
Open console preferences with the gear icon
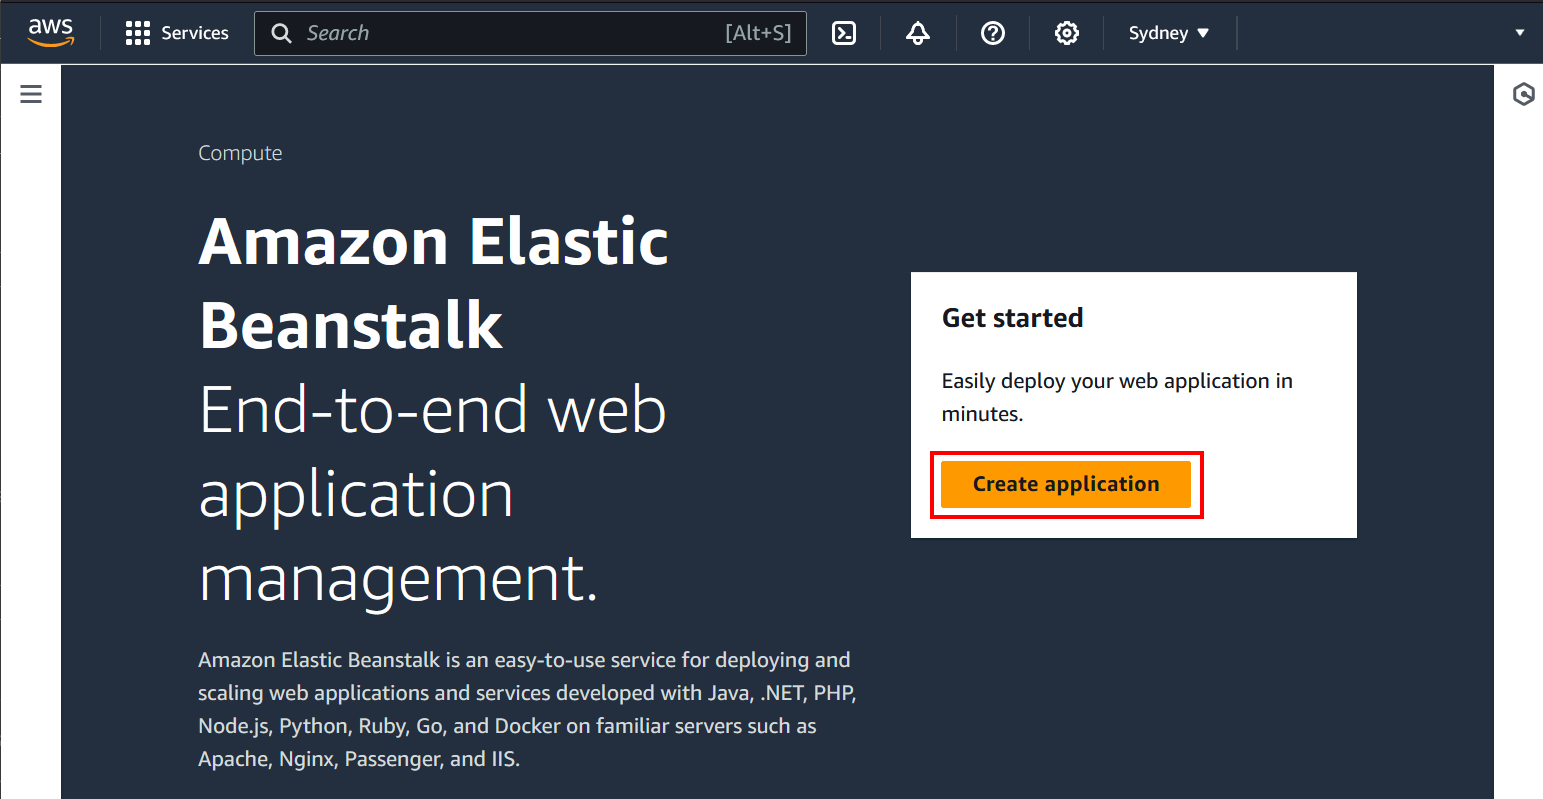coord(1066,32)
